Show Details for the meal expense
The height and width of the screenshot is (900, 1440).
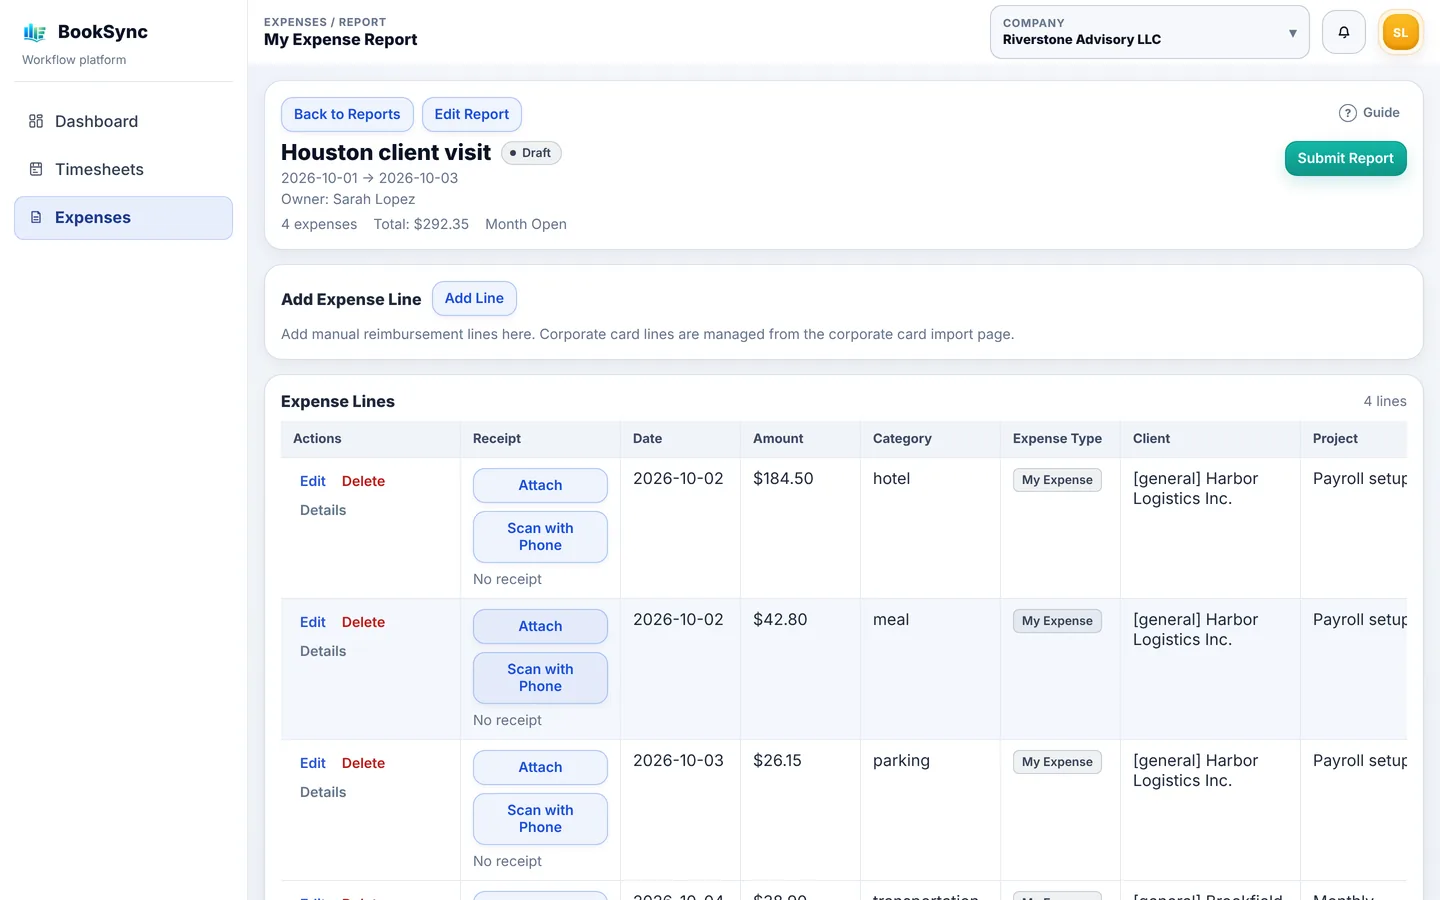(x=323, y=651)
